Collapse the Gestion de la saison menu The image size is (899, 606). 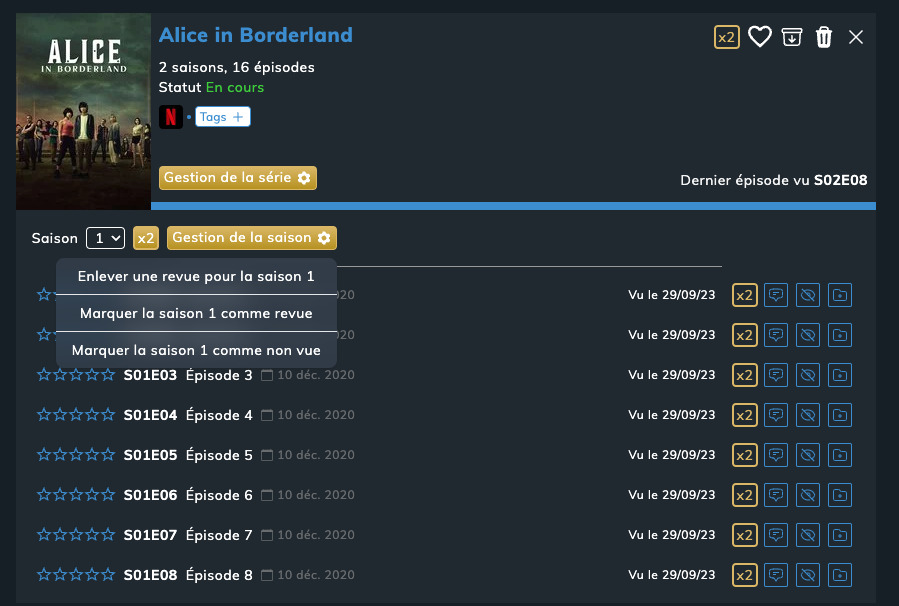[252, 238]
